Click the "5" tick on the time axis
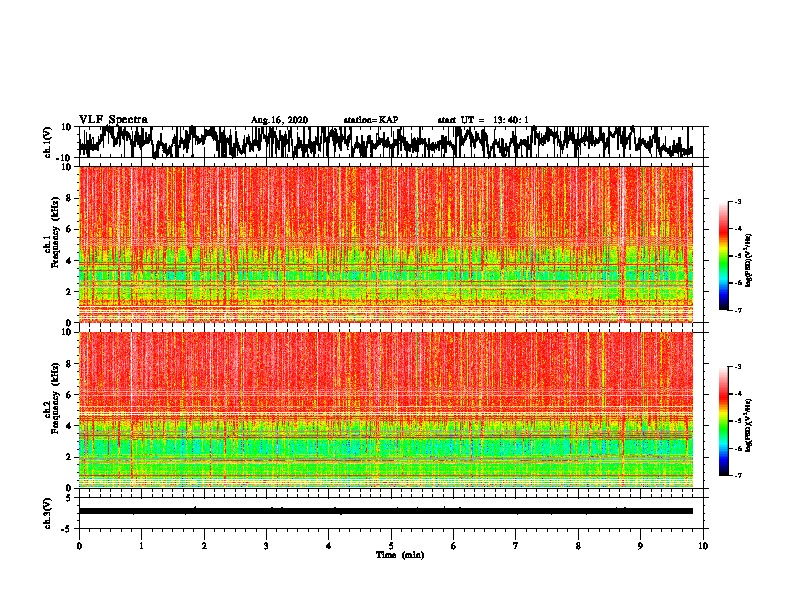This screenshot has width=792, height=612. coord(391,546)
